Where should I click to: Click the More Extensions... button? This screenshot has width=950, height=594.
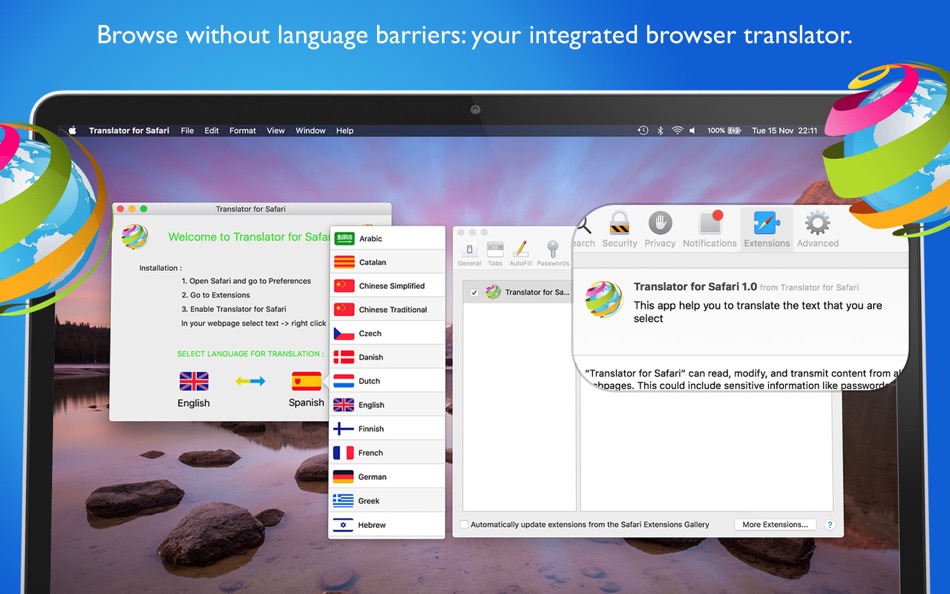(775, 524)
